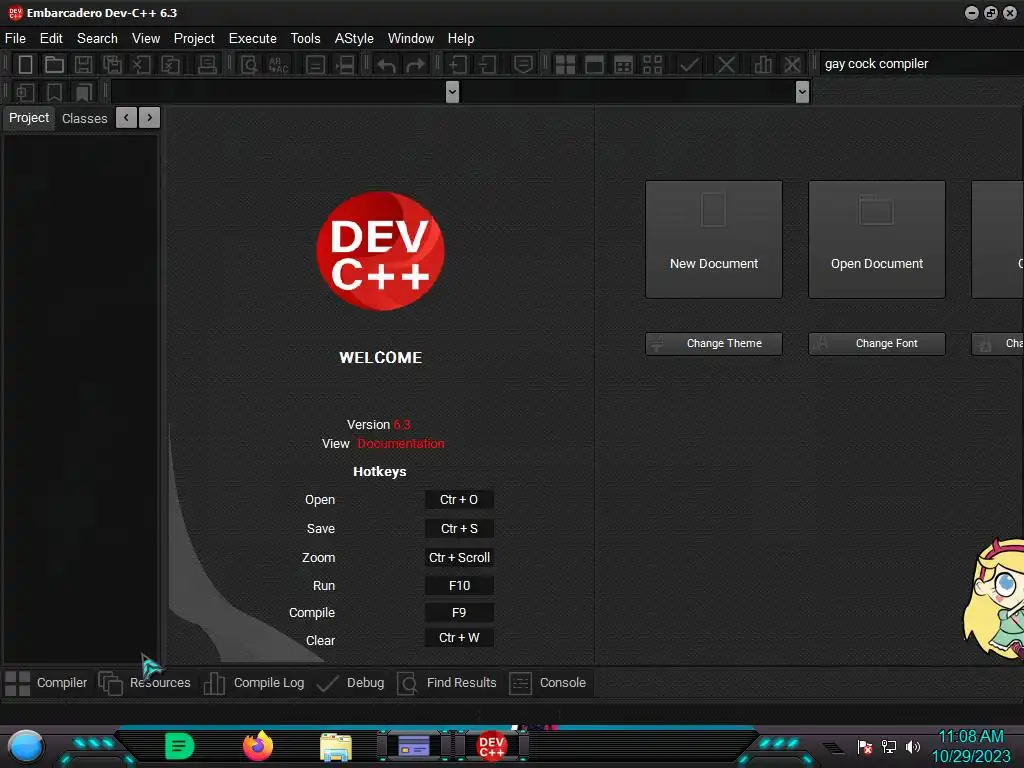Click the blue Start orb on taskbar
Image resolution: width=1024 pixels, height=768 pixels.
pos(25,746)
